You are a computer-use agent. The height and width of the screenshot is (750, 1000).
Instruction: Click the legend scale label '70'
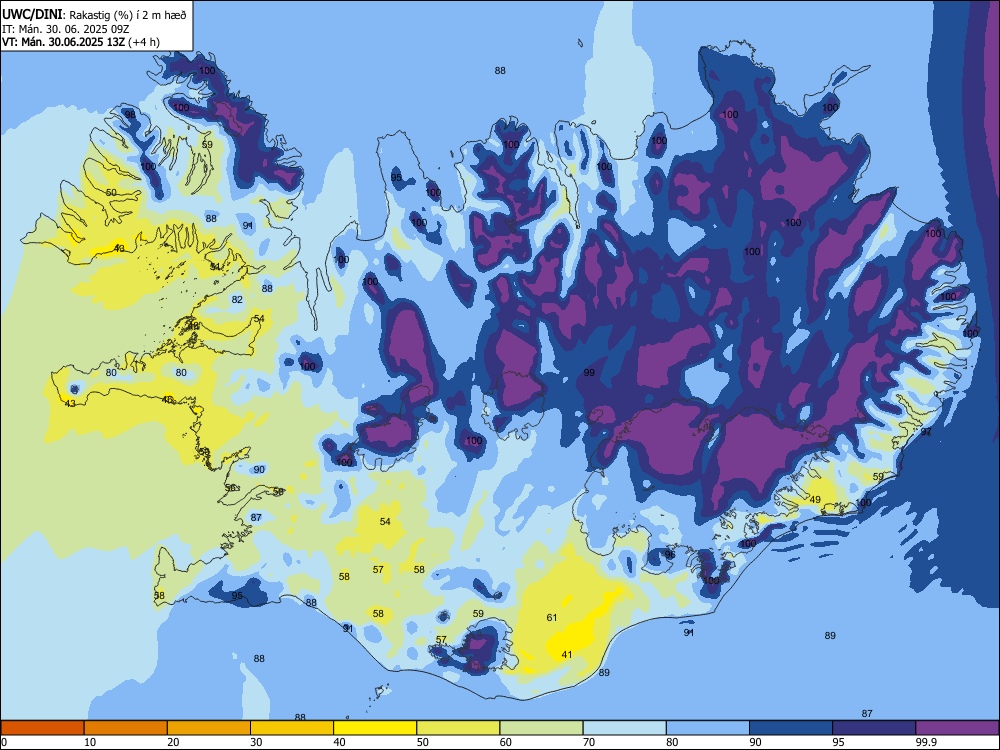(x=589, y=742)
